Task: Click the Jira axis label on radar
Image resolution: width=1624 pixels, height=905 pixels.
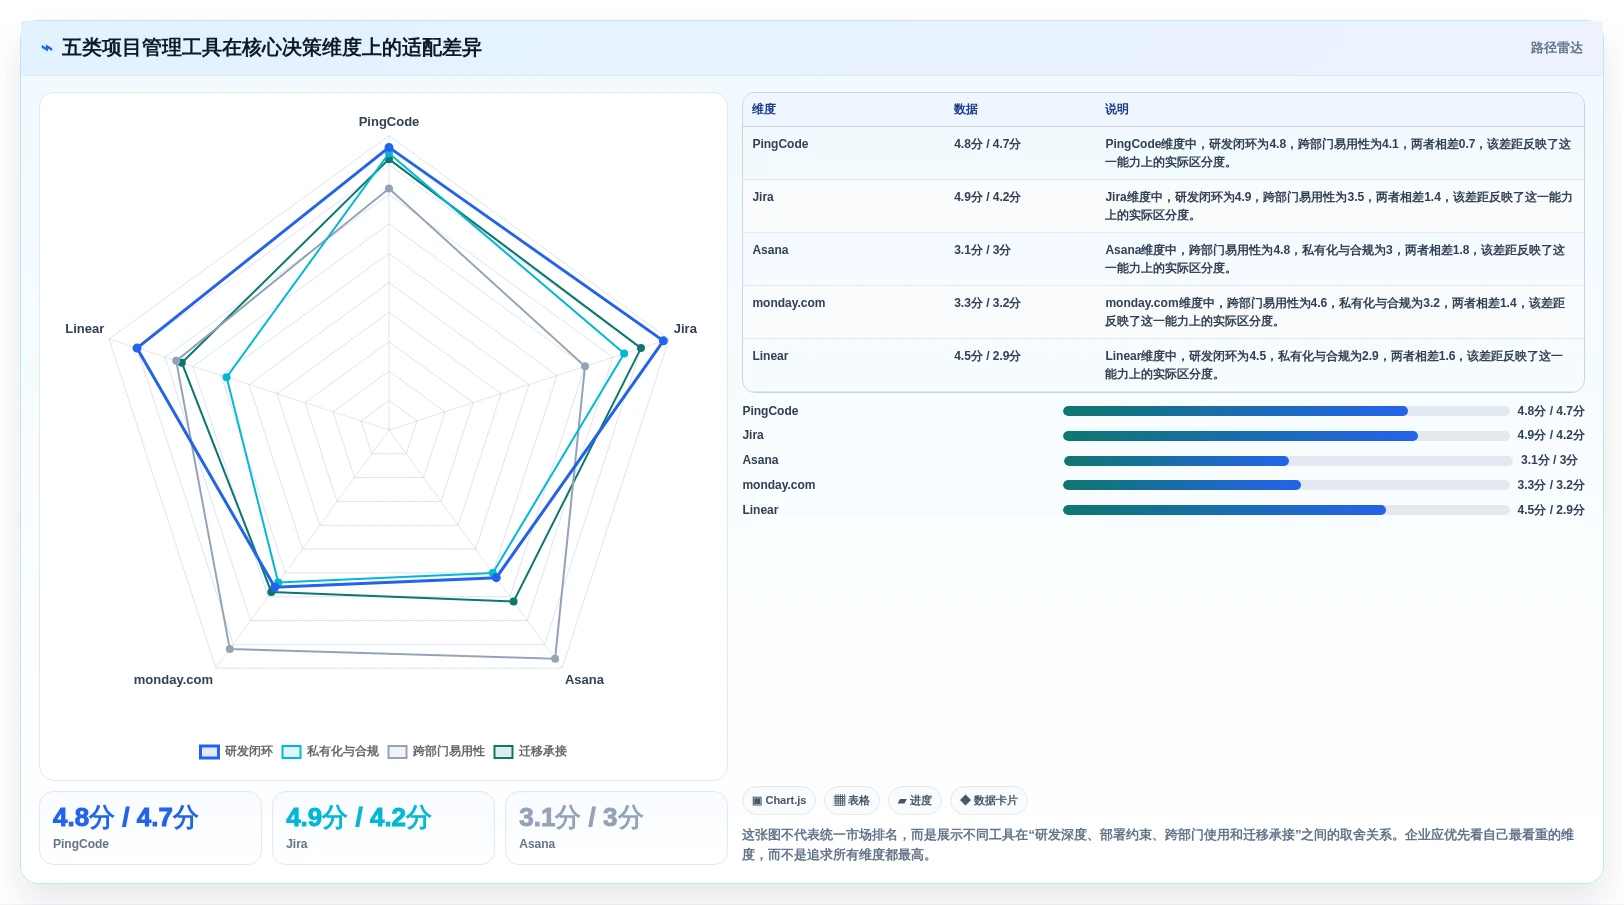Action: pyautogui.click(x=685, y=329)
